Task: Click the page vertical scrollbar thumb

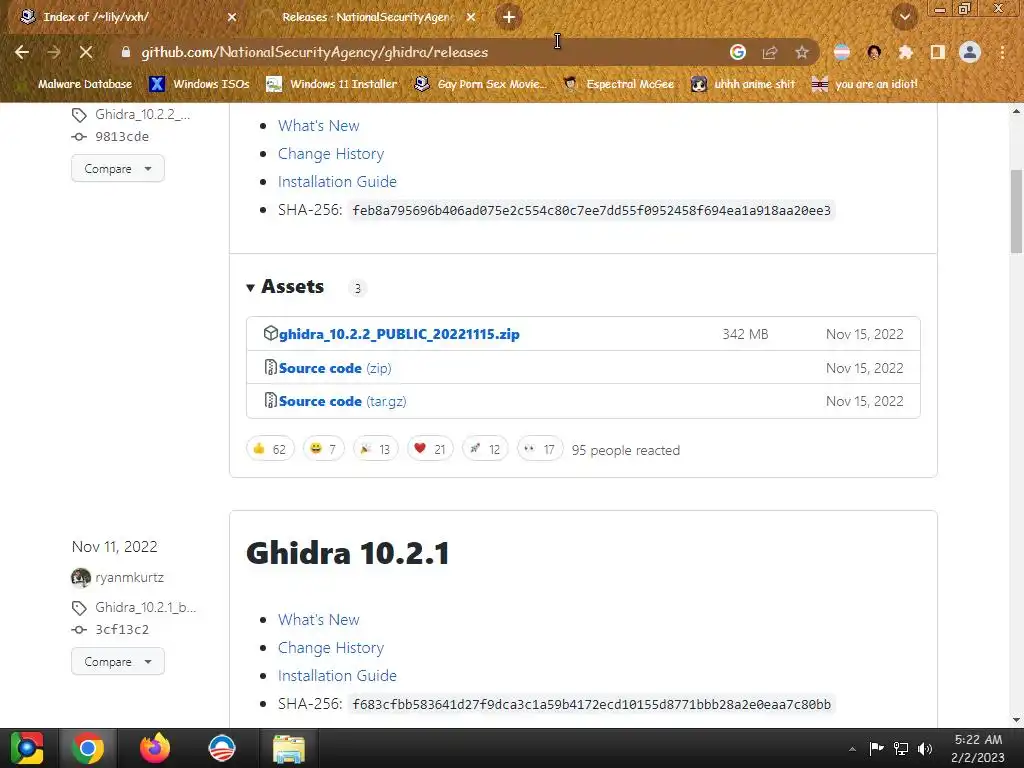Action: point(1016,211)
